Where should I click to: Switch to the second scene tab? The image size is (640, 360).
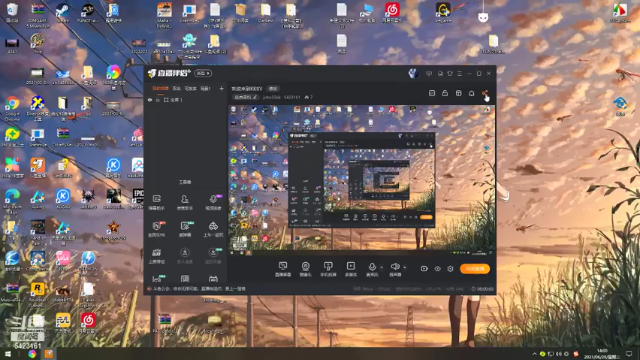[176, 88]
